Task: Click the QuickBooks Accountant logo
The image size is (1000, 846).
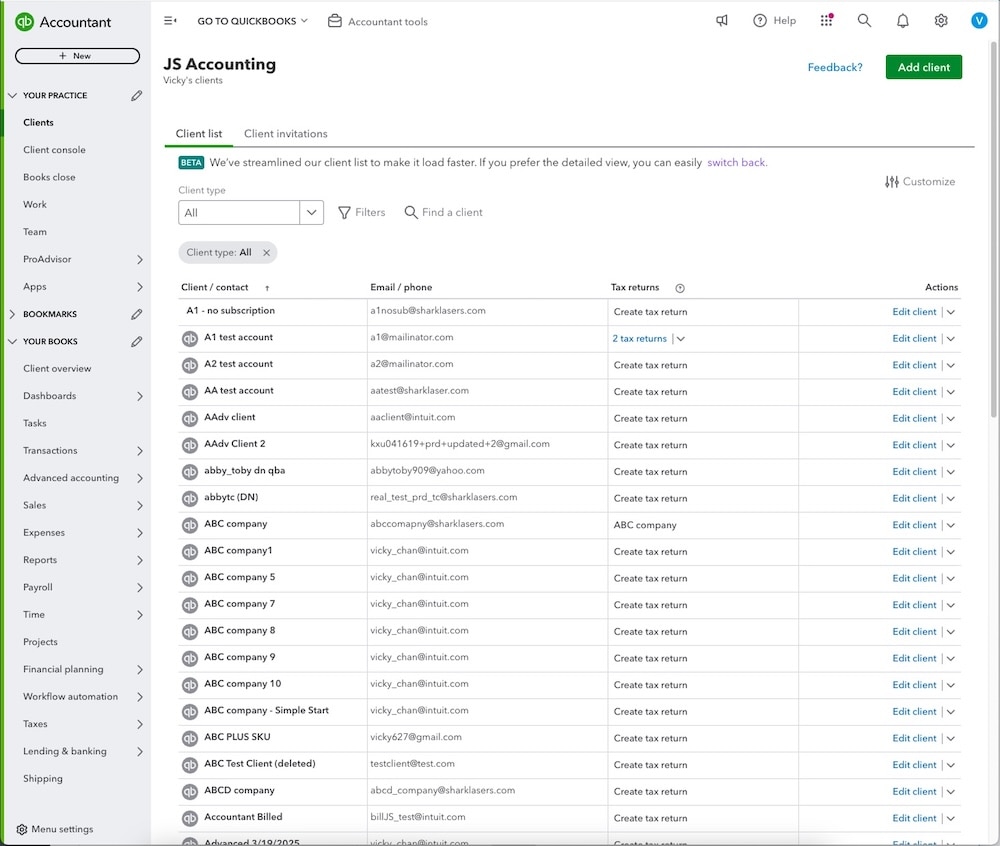Action: [60, 20]
